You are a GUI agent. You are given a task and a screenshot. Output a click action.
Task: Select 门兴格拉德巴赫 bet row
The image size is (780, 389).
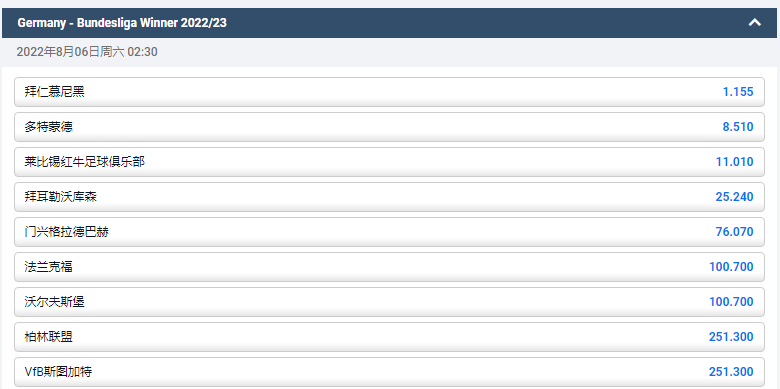coord(390,232)
